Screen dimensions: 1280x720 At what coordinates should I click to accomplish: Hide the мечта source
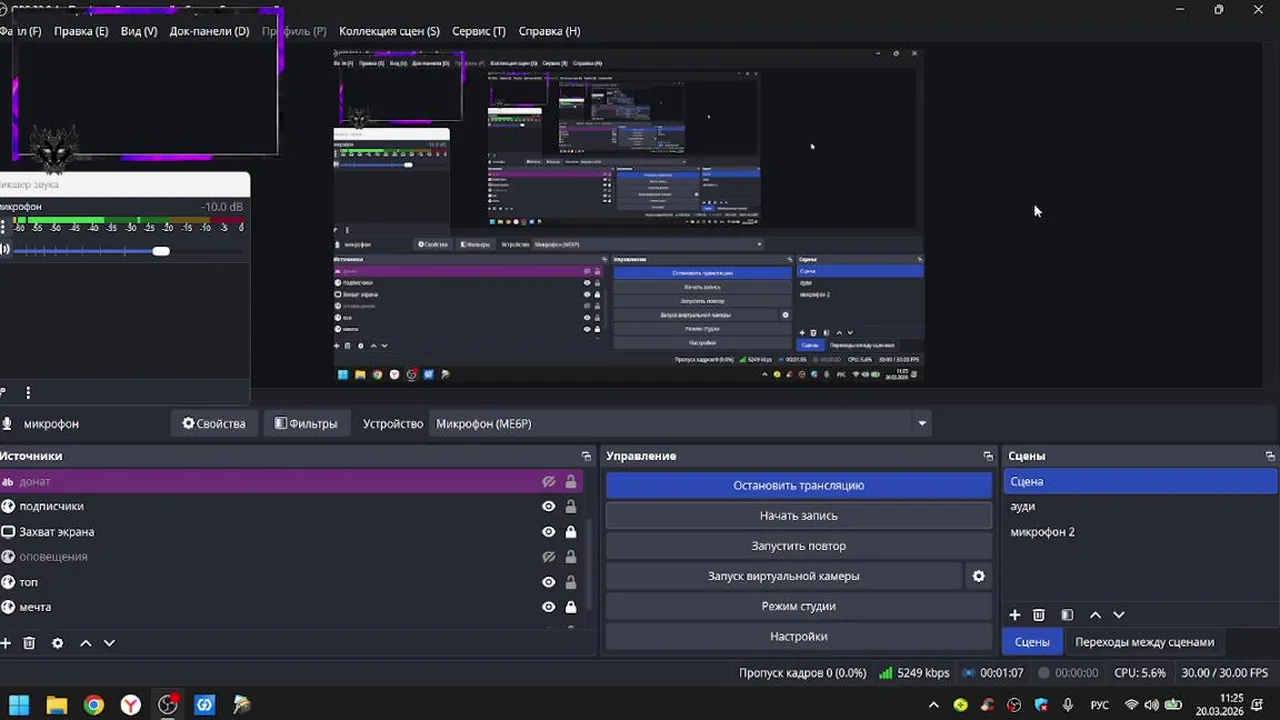549,607
